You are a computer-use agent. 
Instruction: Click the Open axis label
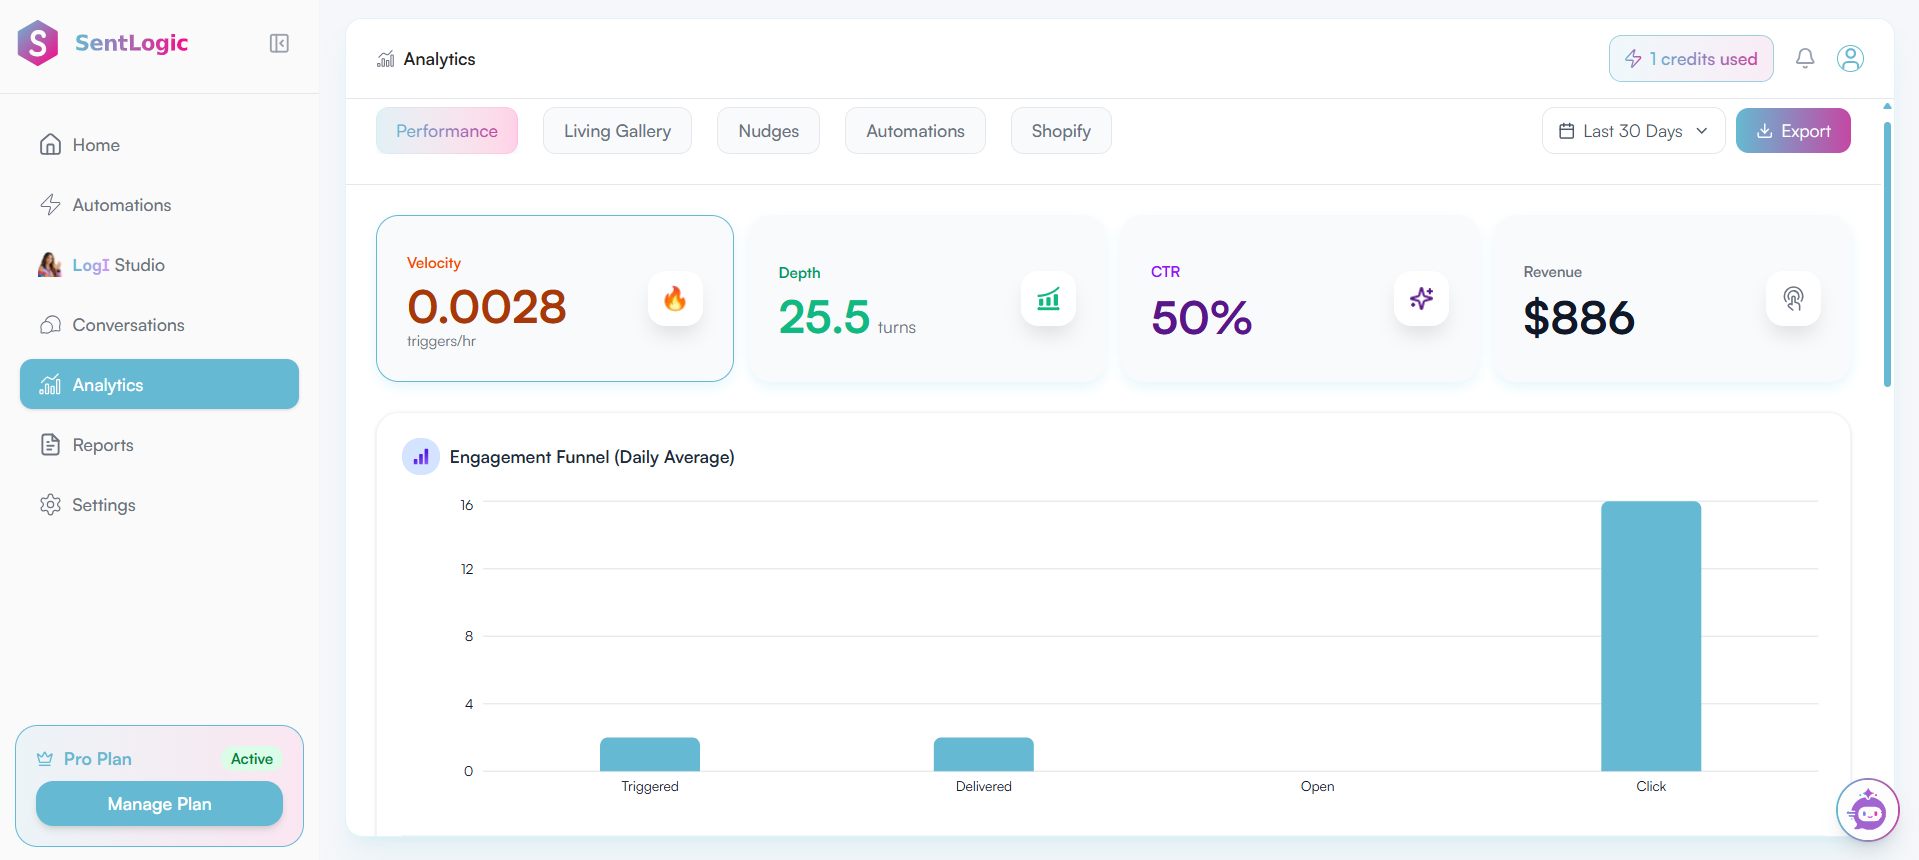point(1317,787)
